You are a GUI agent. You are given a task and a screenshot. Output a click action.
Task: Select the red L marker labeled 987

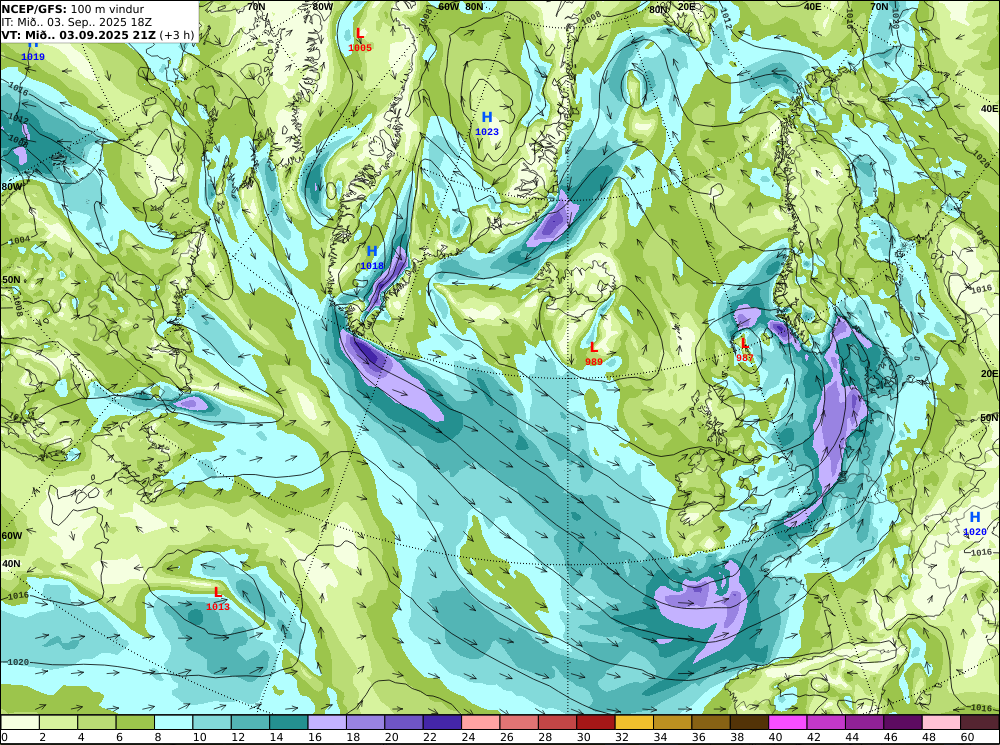point(744,344)
